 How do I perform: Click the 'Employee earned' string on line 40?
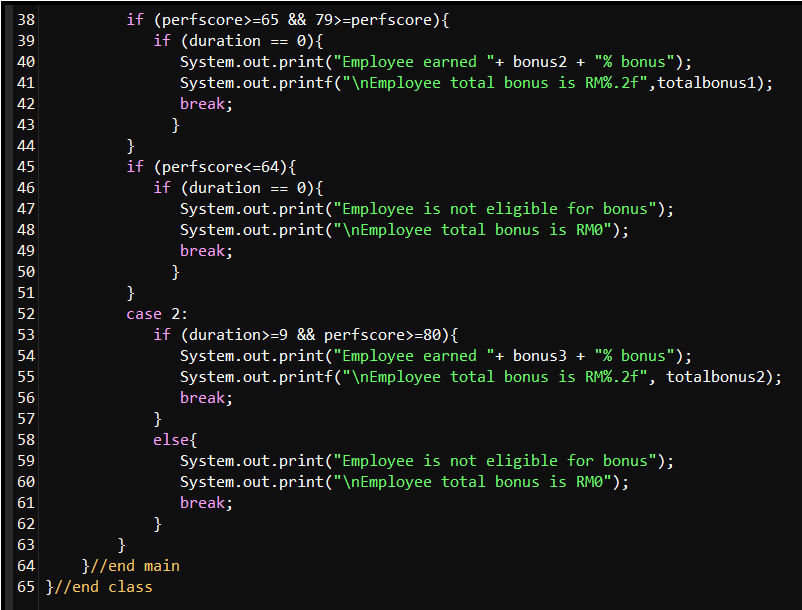pyautogui.click(x=409, y=62)
